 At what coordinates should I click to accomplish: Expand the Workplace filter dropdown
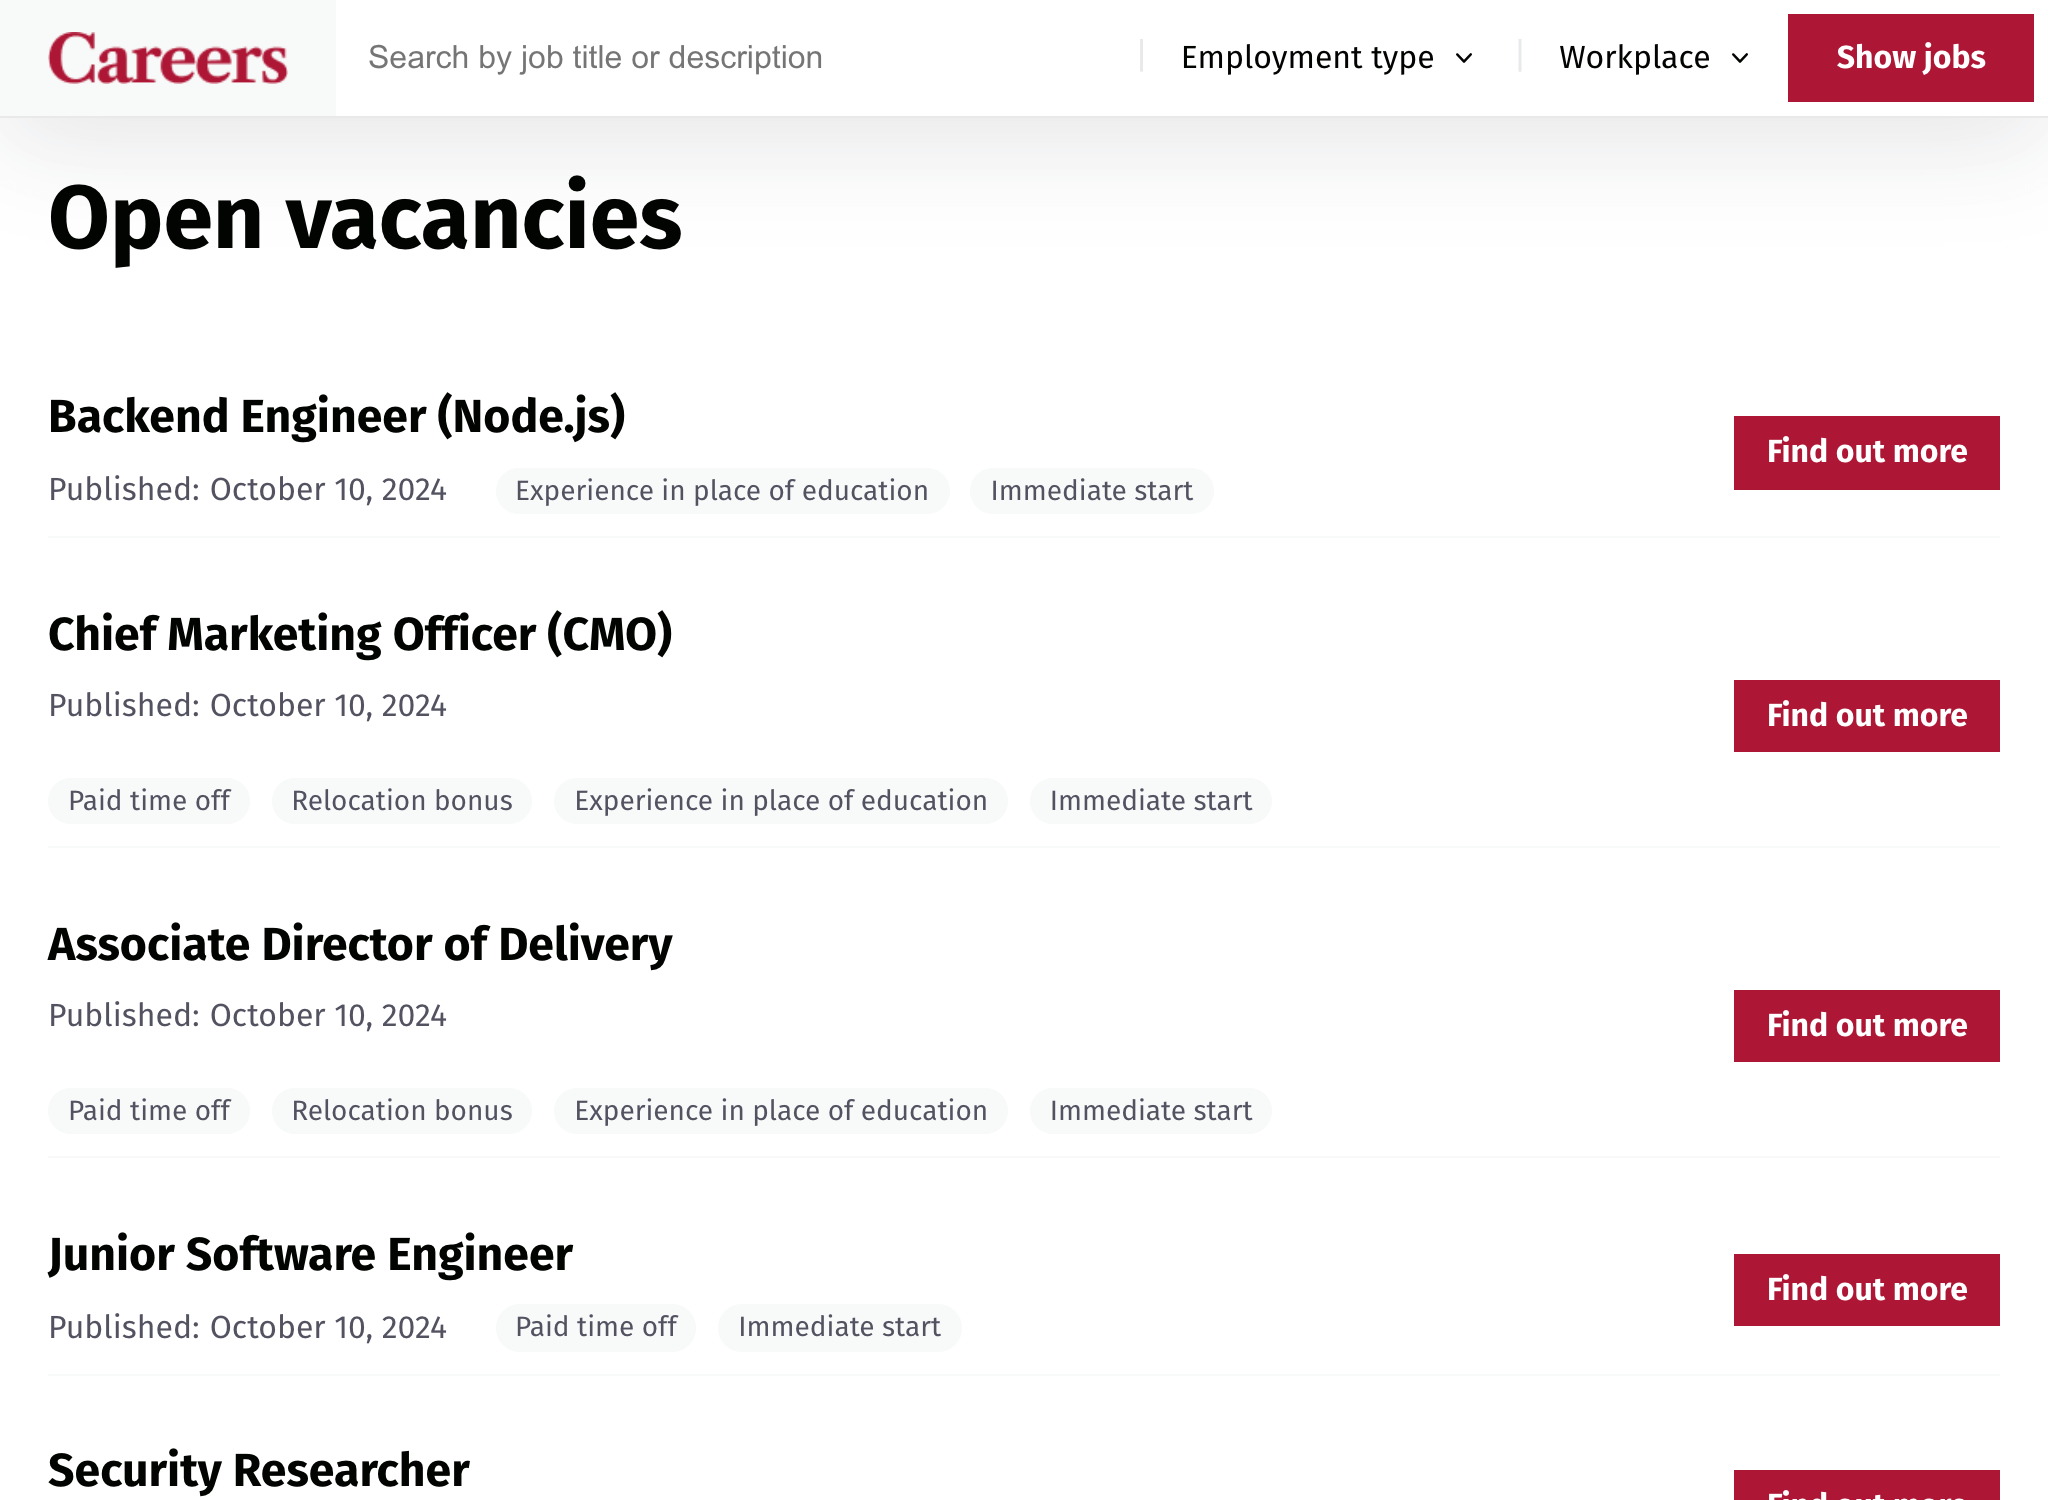(x=1654, y=57)
